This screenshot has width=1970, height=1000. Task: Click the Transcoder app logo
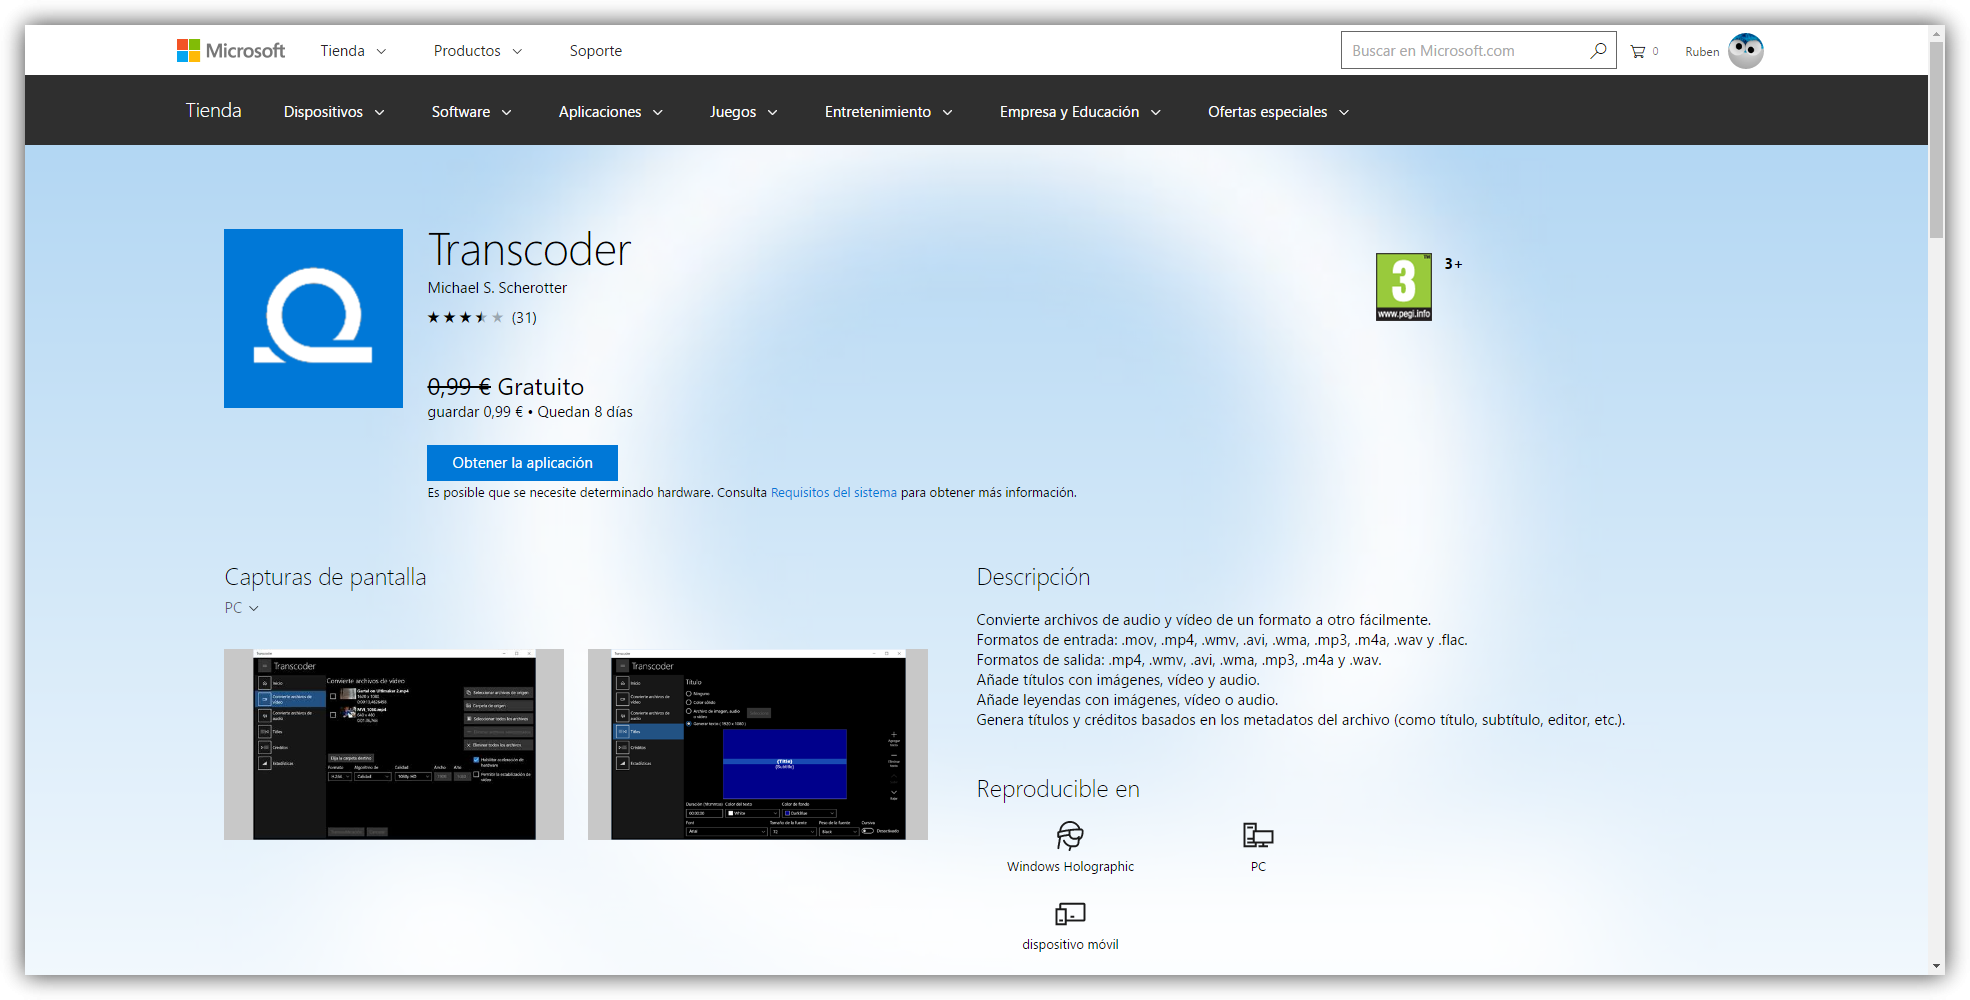313,318
